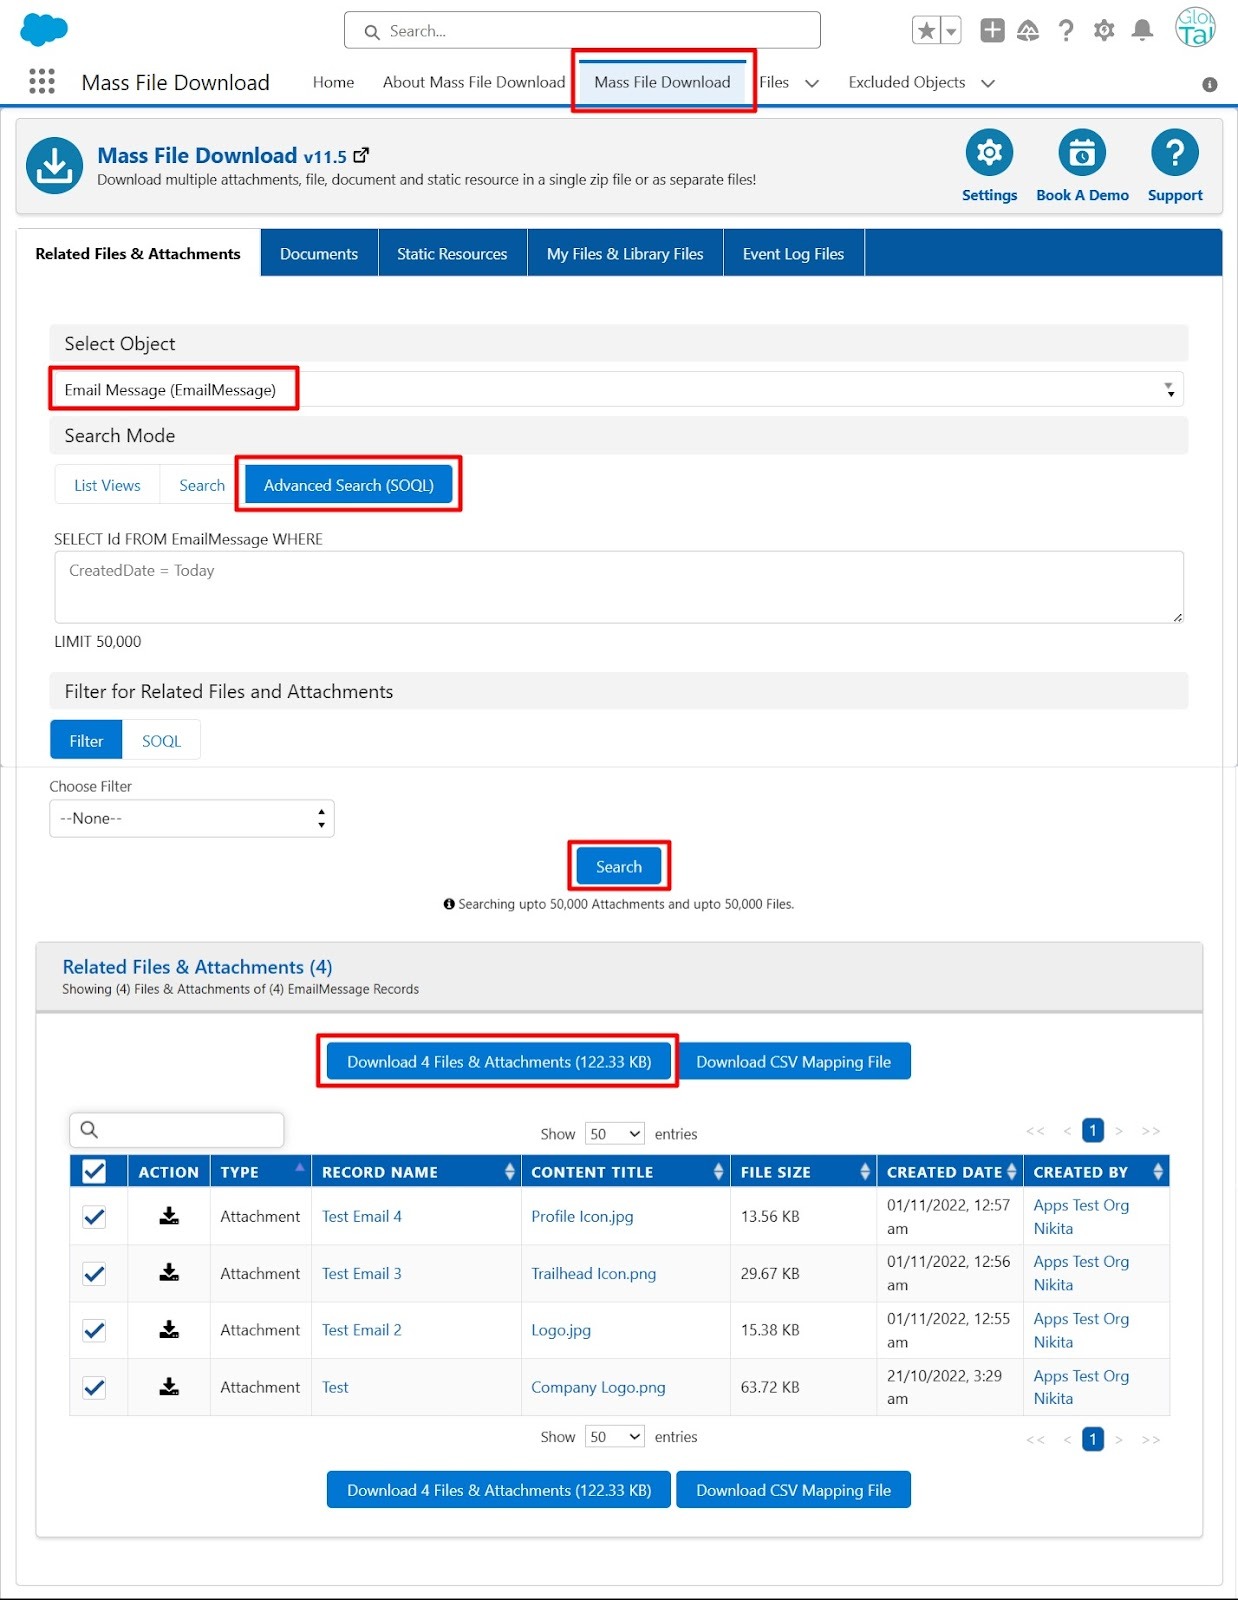Open the Choose Filter dropdown

point(192,818)
